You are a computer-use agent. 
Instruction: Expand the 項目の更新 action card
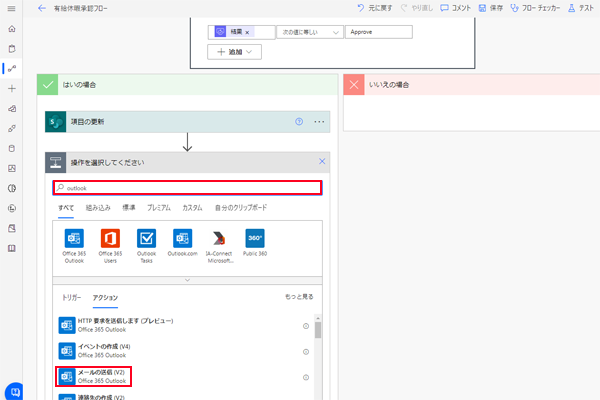pos(188,122)
